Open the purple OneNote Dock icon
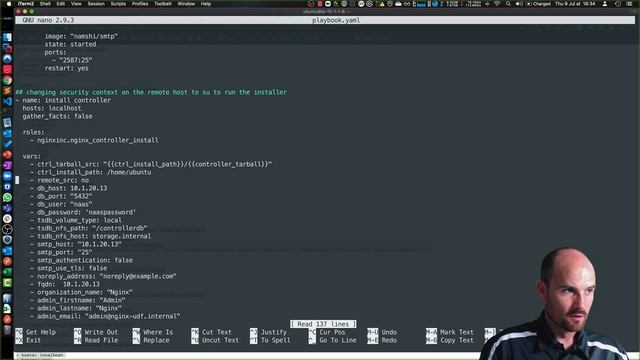 7,165
